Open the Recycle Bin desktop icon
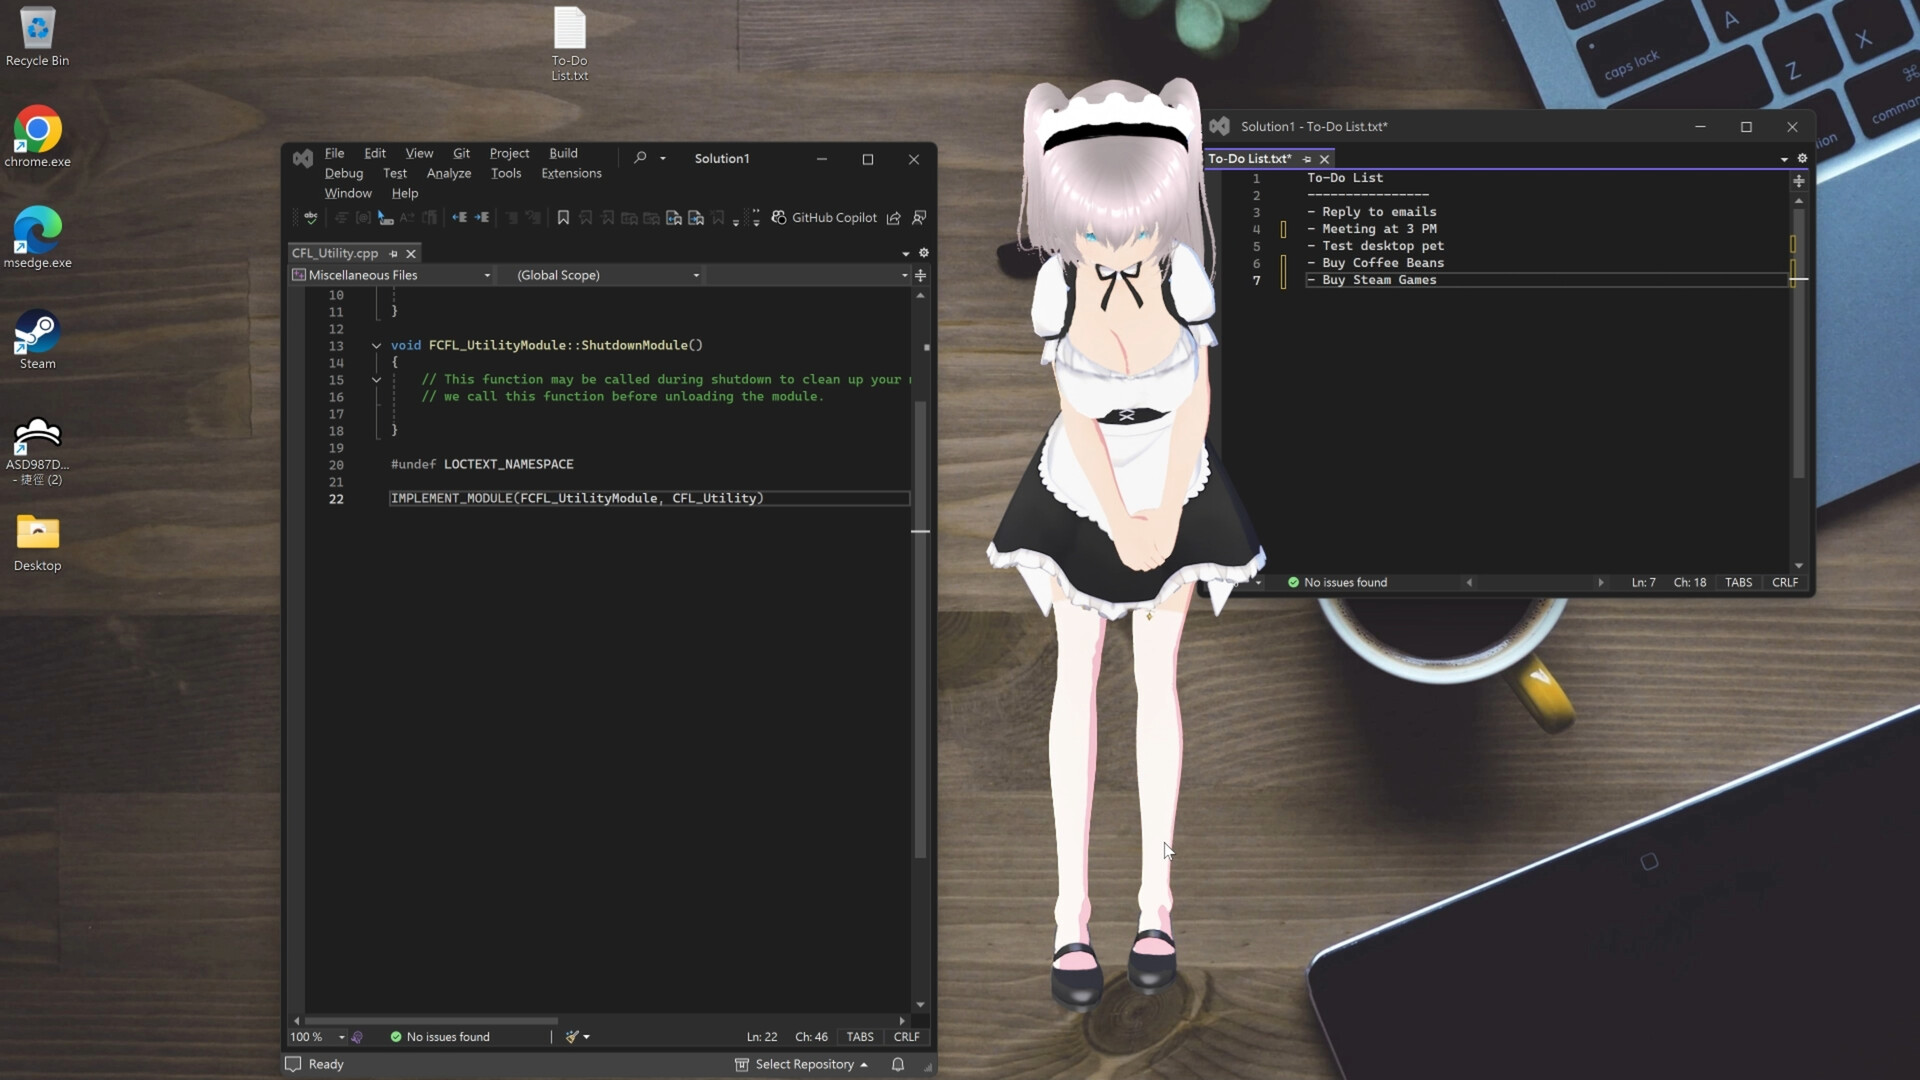Screen dimensions: 1920x1080 point(37,37)
